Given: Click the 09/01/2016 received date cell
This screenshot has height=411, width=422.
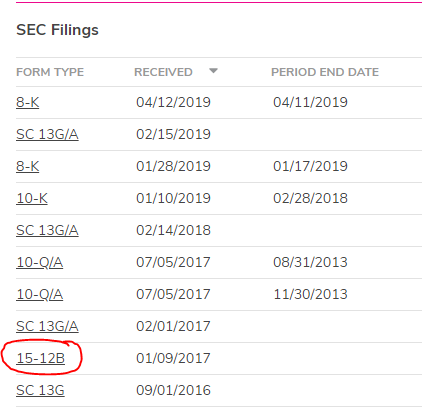Looking at the screenshot, I should 173,390.
